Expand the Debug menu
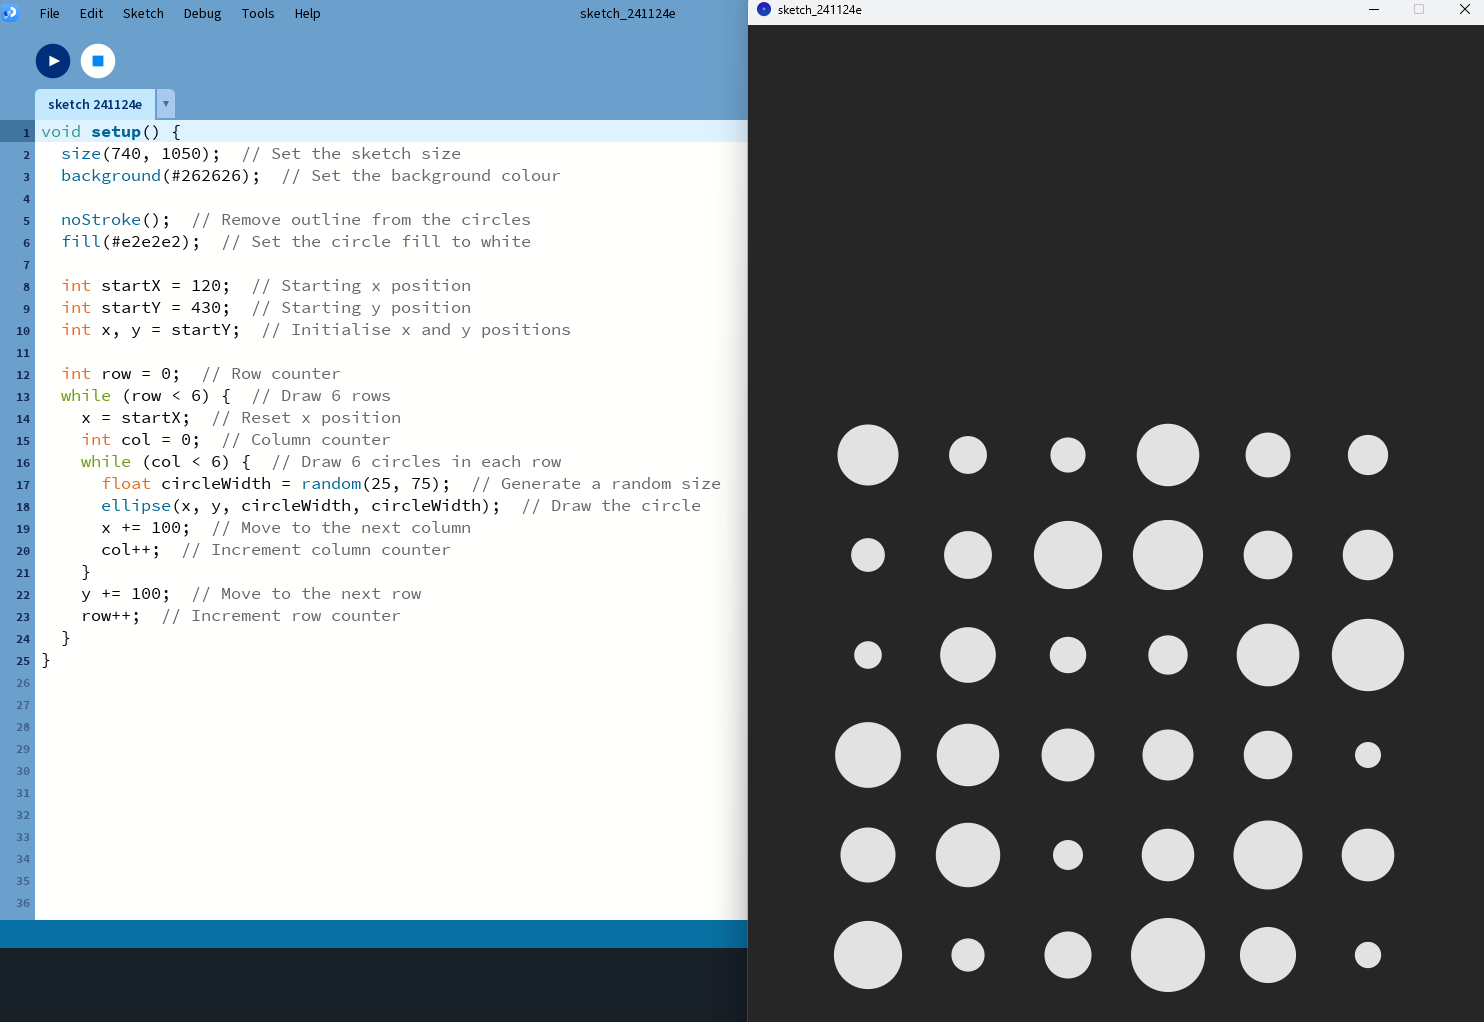The image size is (1484, 1022). pos(202,14)
